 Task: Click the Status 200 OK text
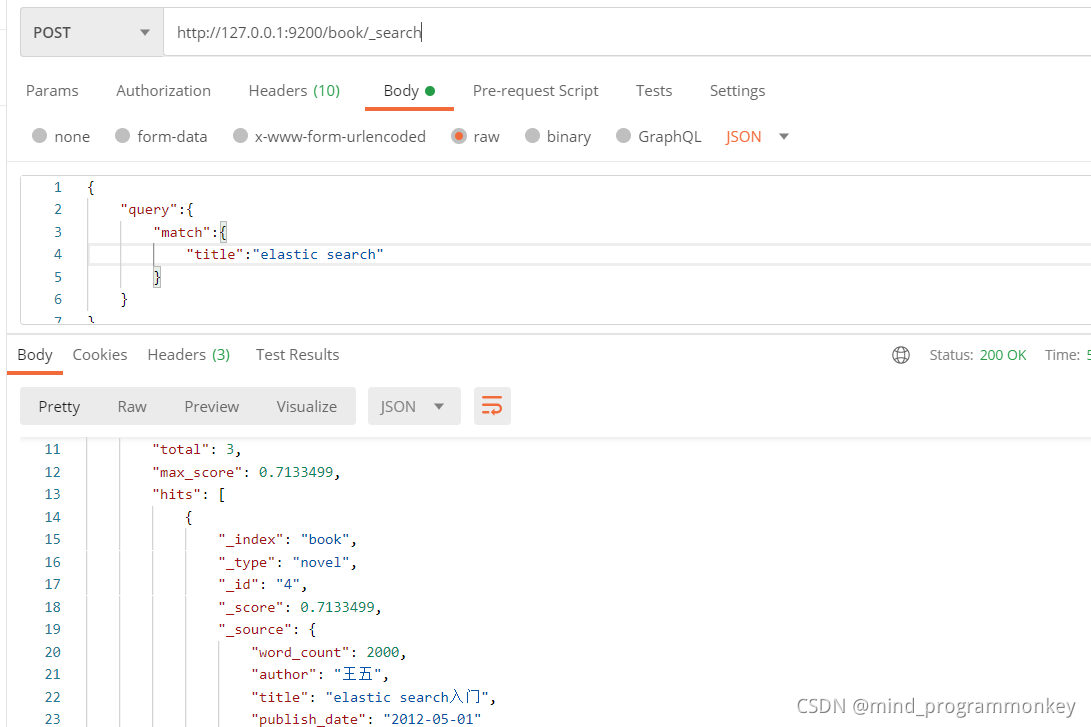(978, 355)
